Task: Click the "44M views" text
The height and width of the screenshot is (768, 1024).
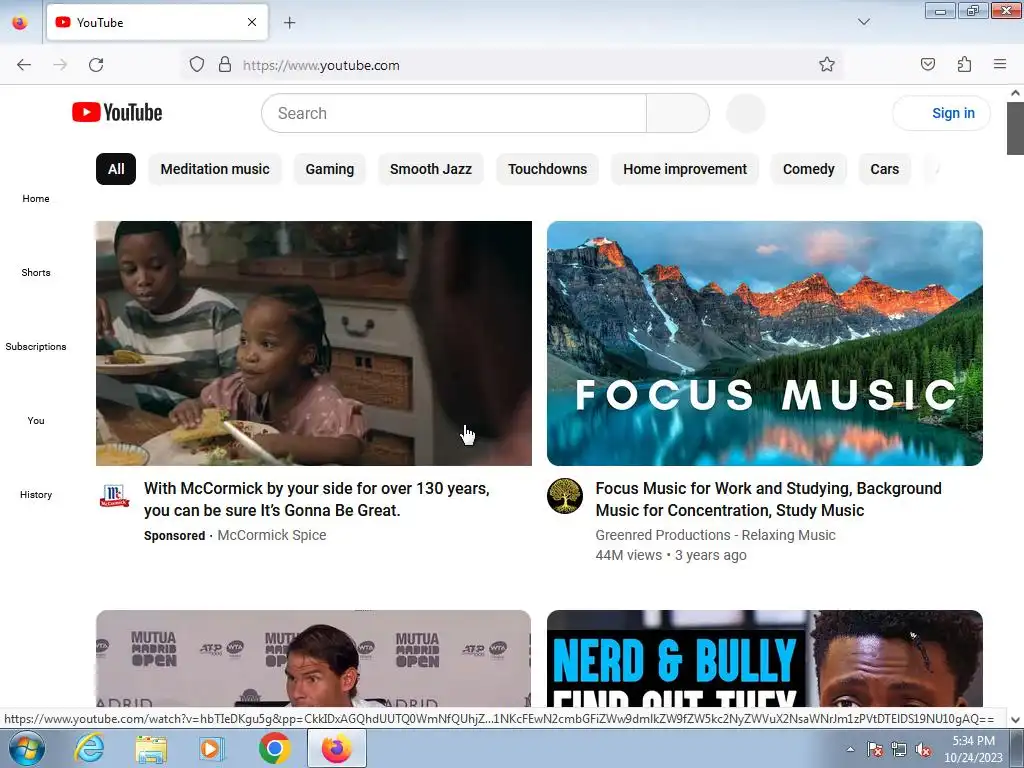Action: tap(628, 555)
